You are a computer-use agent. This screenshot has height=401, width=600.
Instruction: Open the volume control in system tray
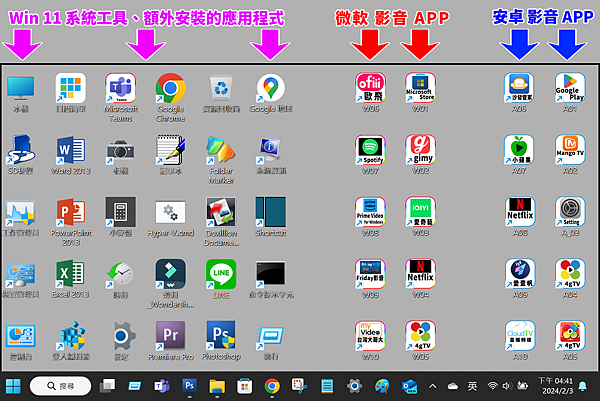pos(507,386)
